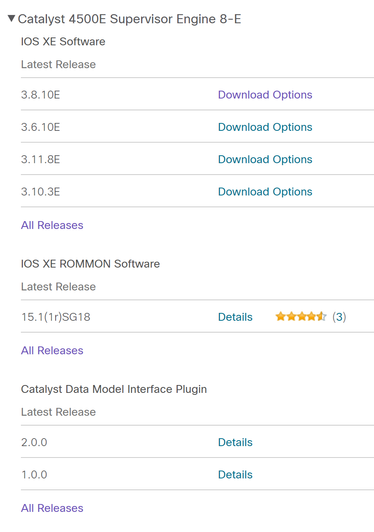Collapse Catalyst 4500E Supervisor Engine 8-E section
The image size is (374, 532).
(x=11, y=18)
